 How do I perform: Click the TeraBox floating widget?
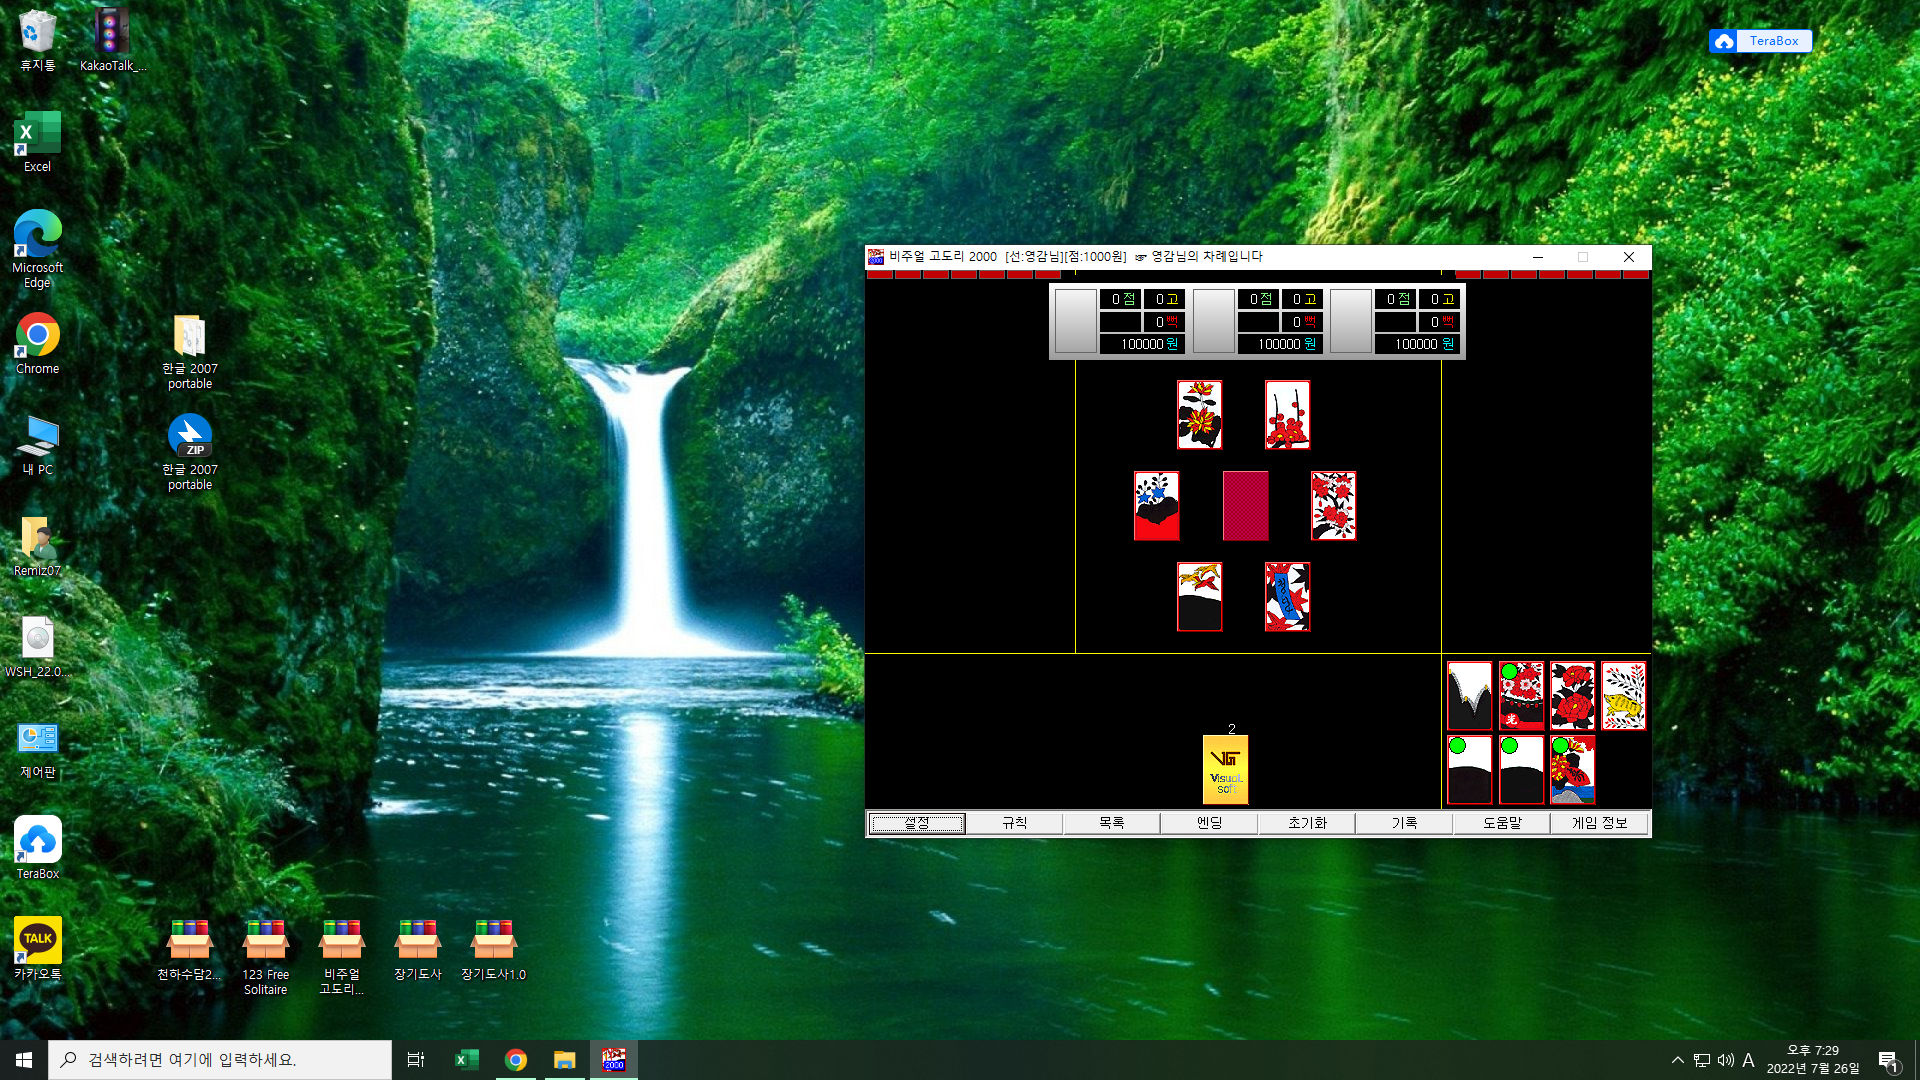(x=1760, y=41)
